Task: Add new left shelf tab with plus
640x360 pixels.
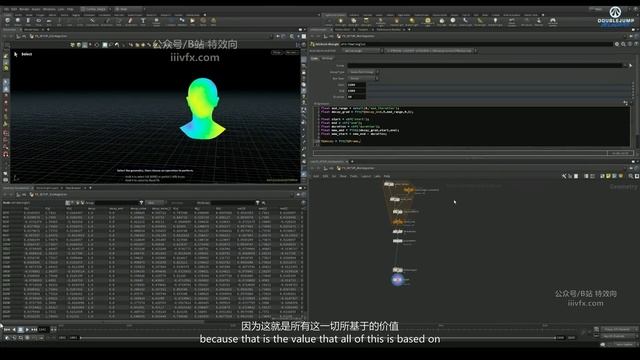Action: point(204,15)
